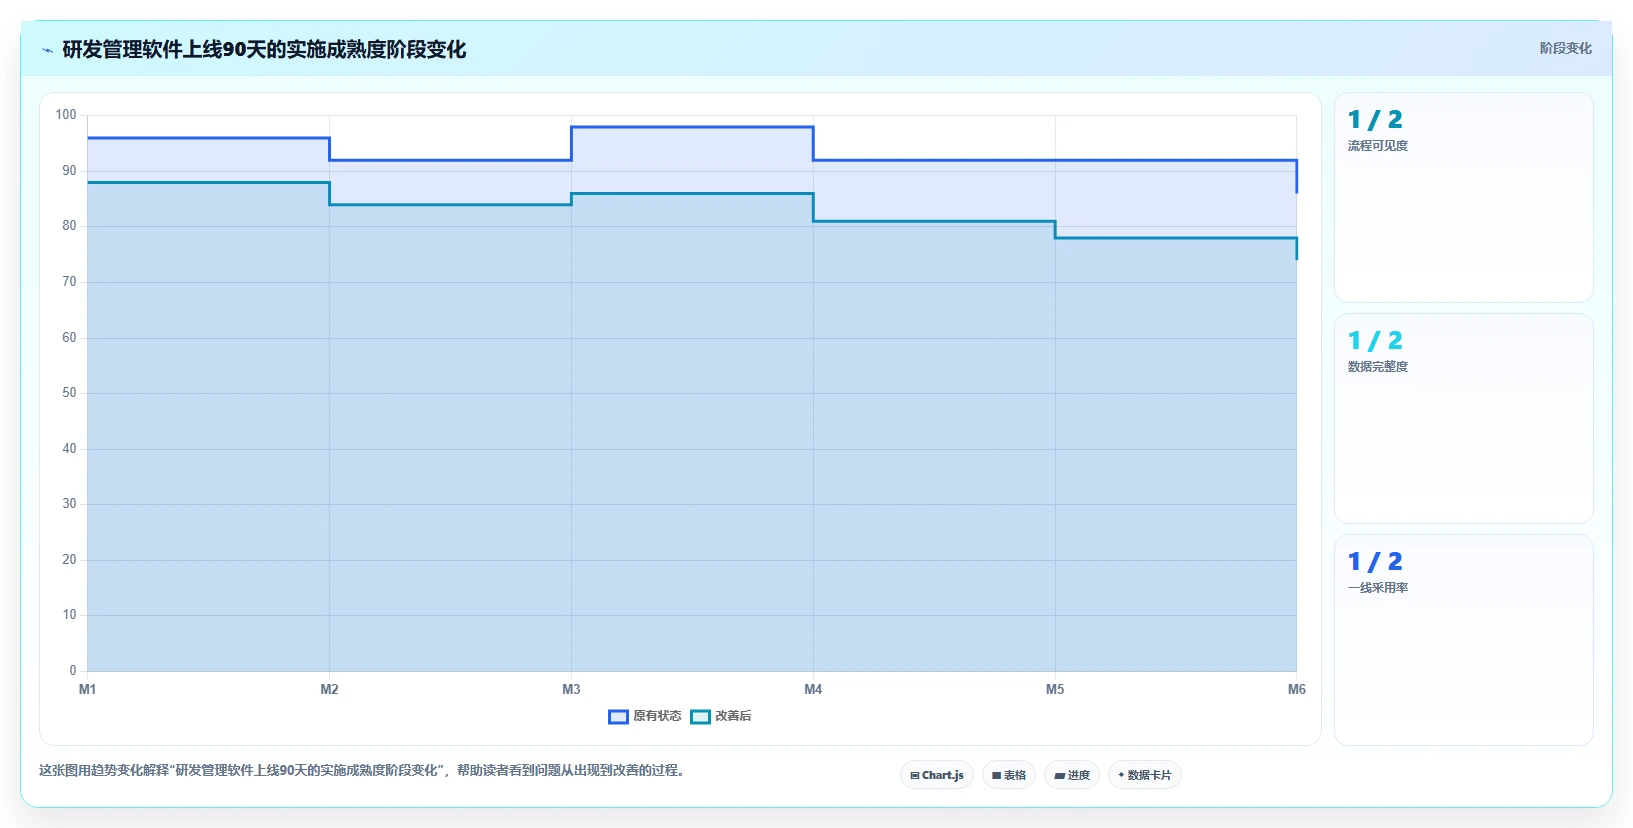1633x828 pixels.
Task: Open the 一线采用率 metric card
Action: pyautogui.click(x=1464, y=640)
